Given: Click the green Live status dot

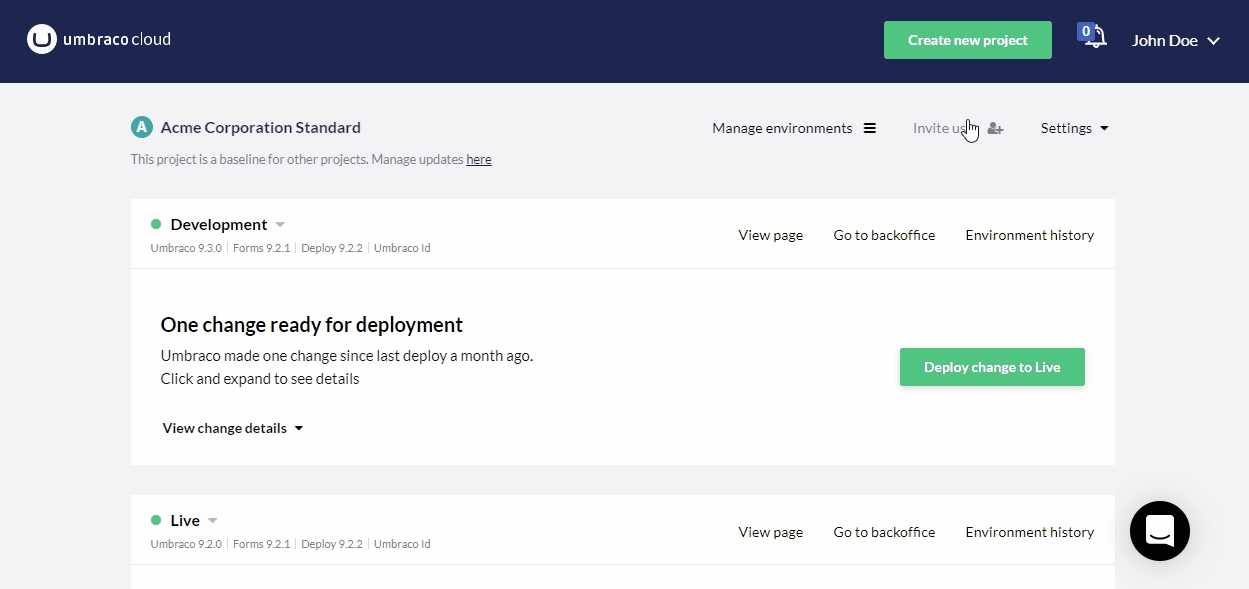Looking at the screenshot, I should point(156,520).
